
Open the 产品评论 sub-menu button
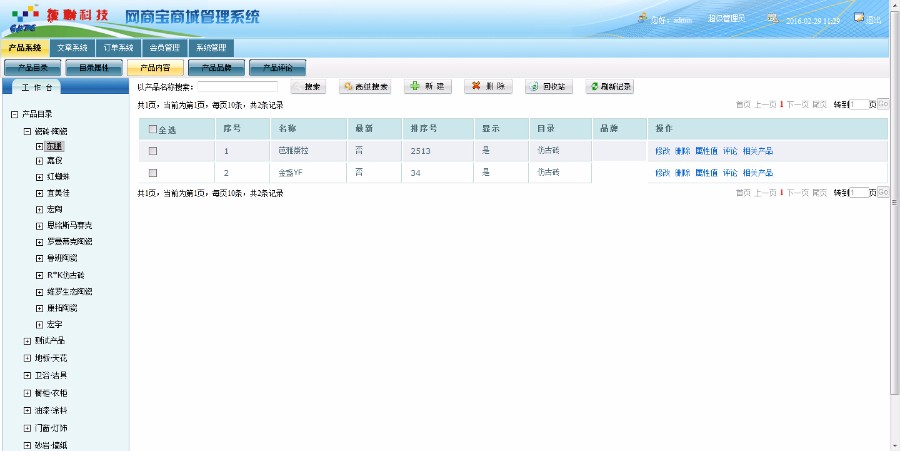tap(277, 68)
